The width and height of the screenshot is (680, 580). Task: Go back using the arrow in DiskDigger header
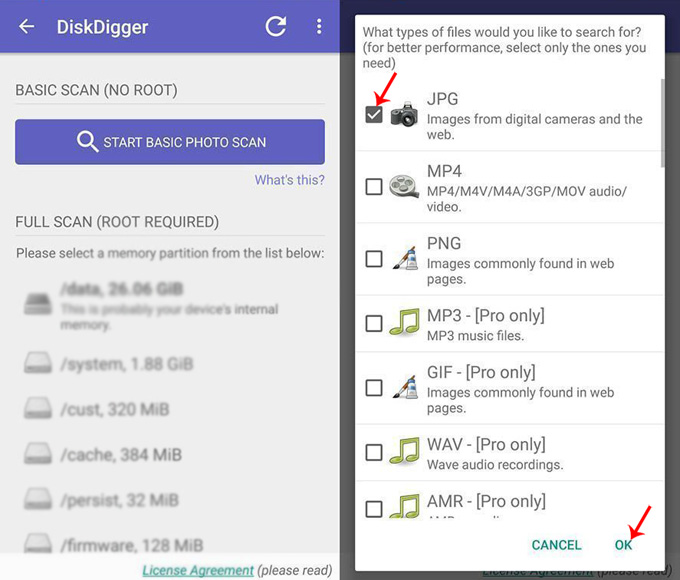tap(26, 26)
